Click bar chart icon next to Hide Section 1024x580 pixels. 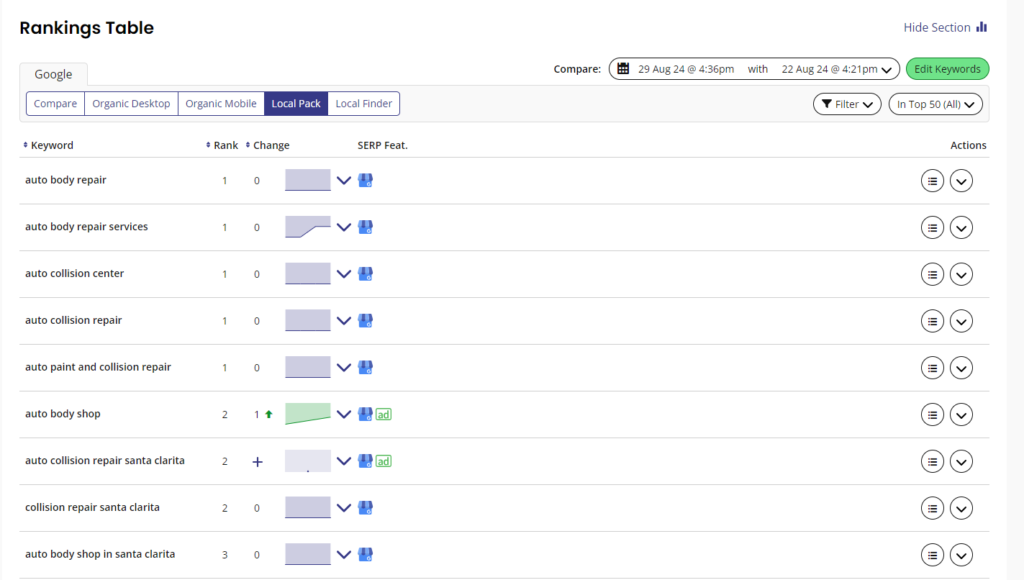[982, 27]
